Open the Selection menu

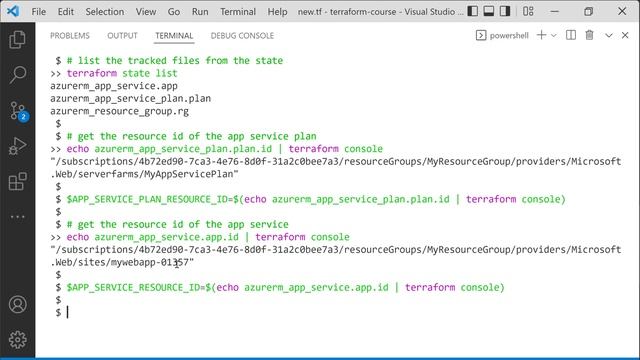tap(105, 12)
